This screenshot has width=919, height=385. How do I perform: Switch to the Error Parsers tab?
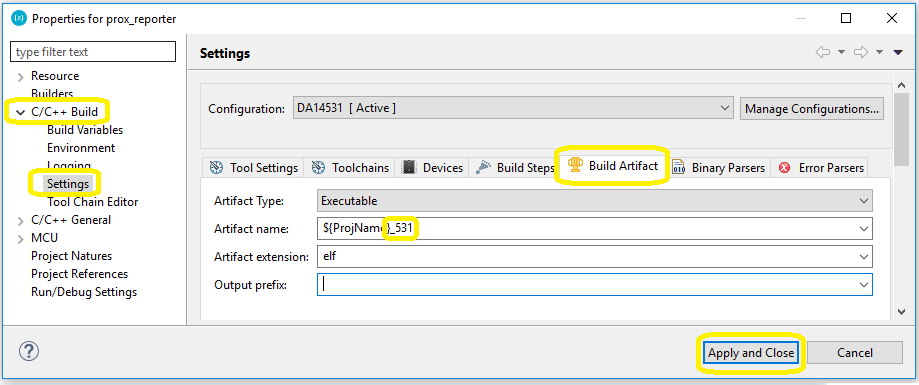821,168
